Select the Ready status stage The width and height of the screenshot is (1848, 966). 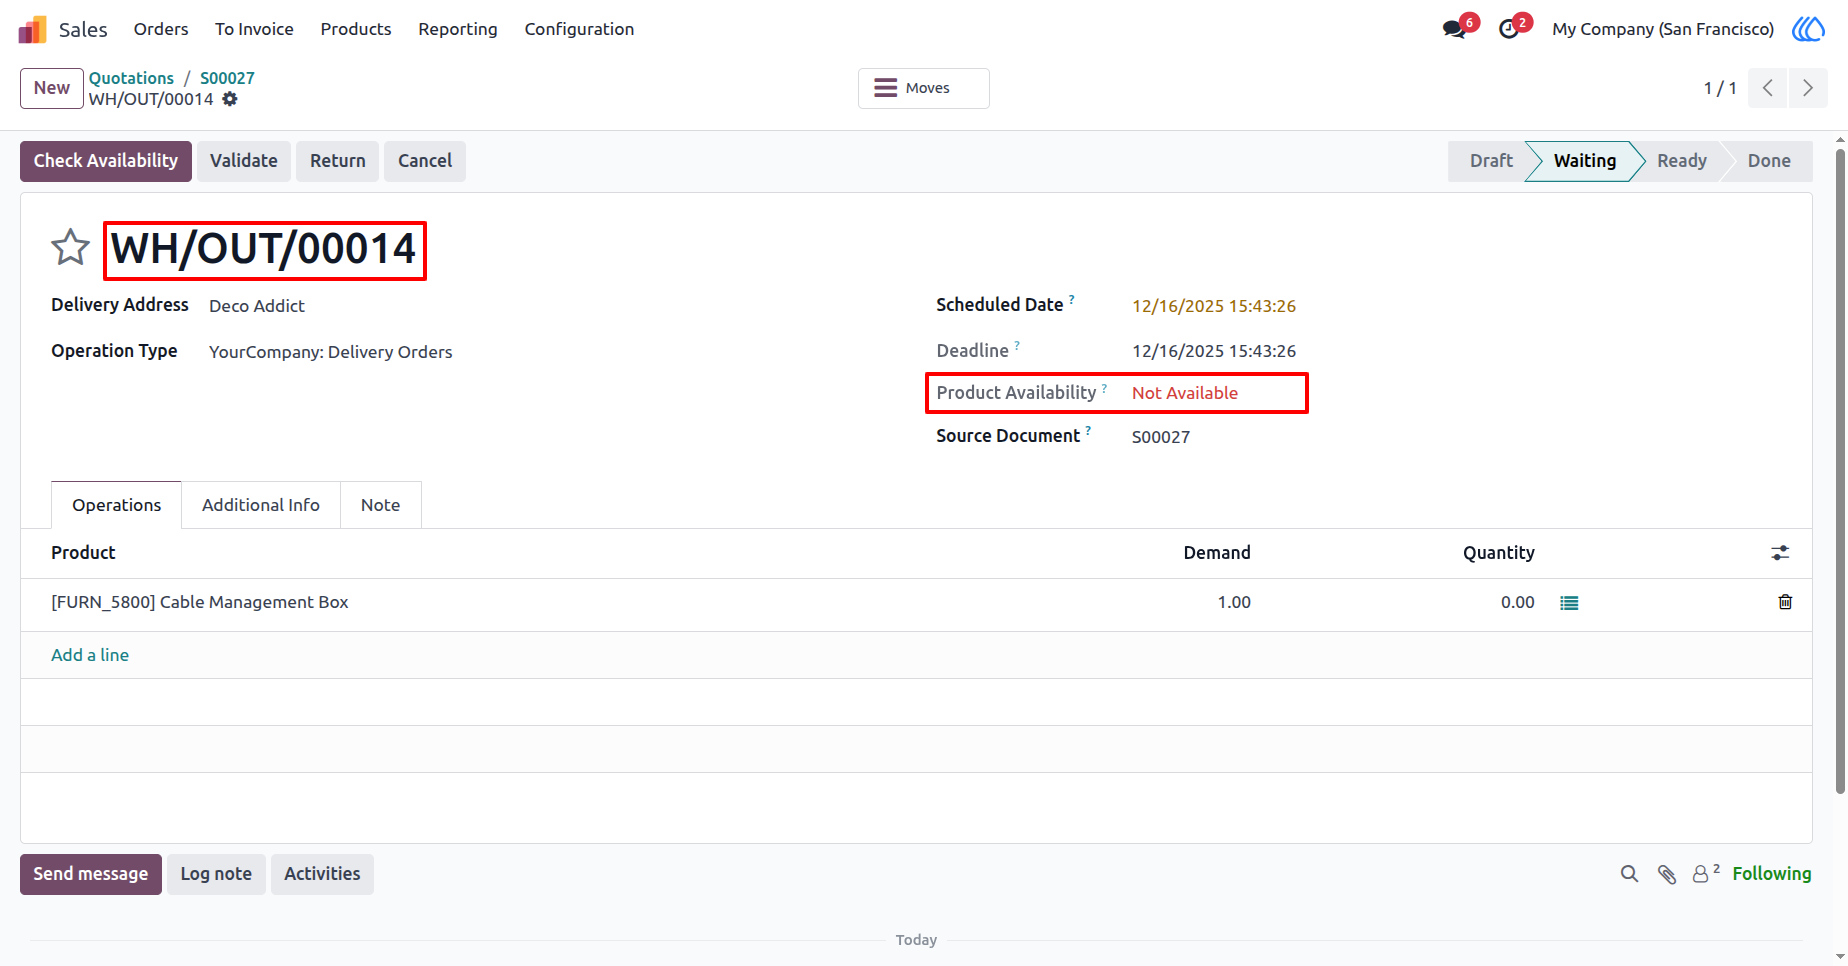1681,161
